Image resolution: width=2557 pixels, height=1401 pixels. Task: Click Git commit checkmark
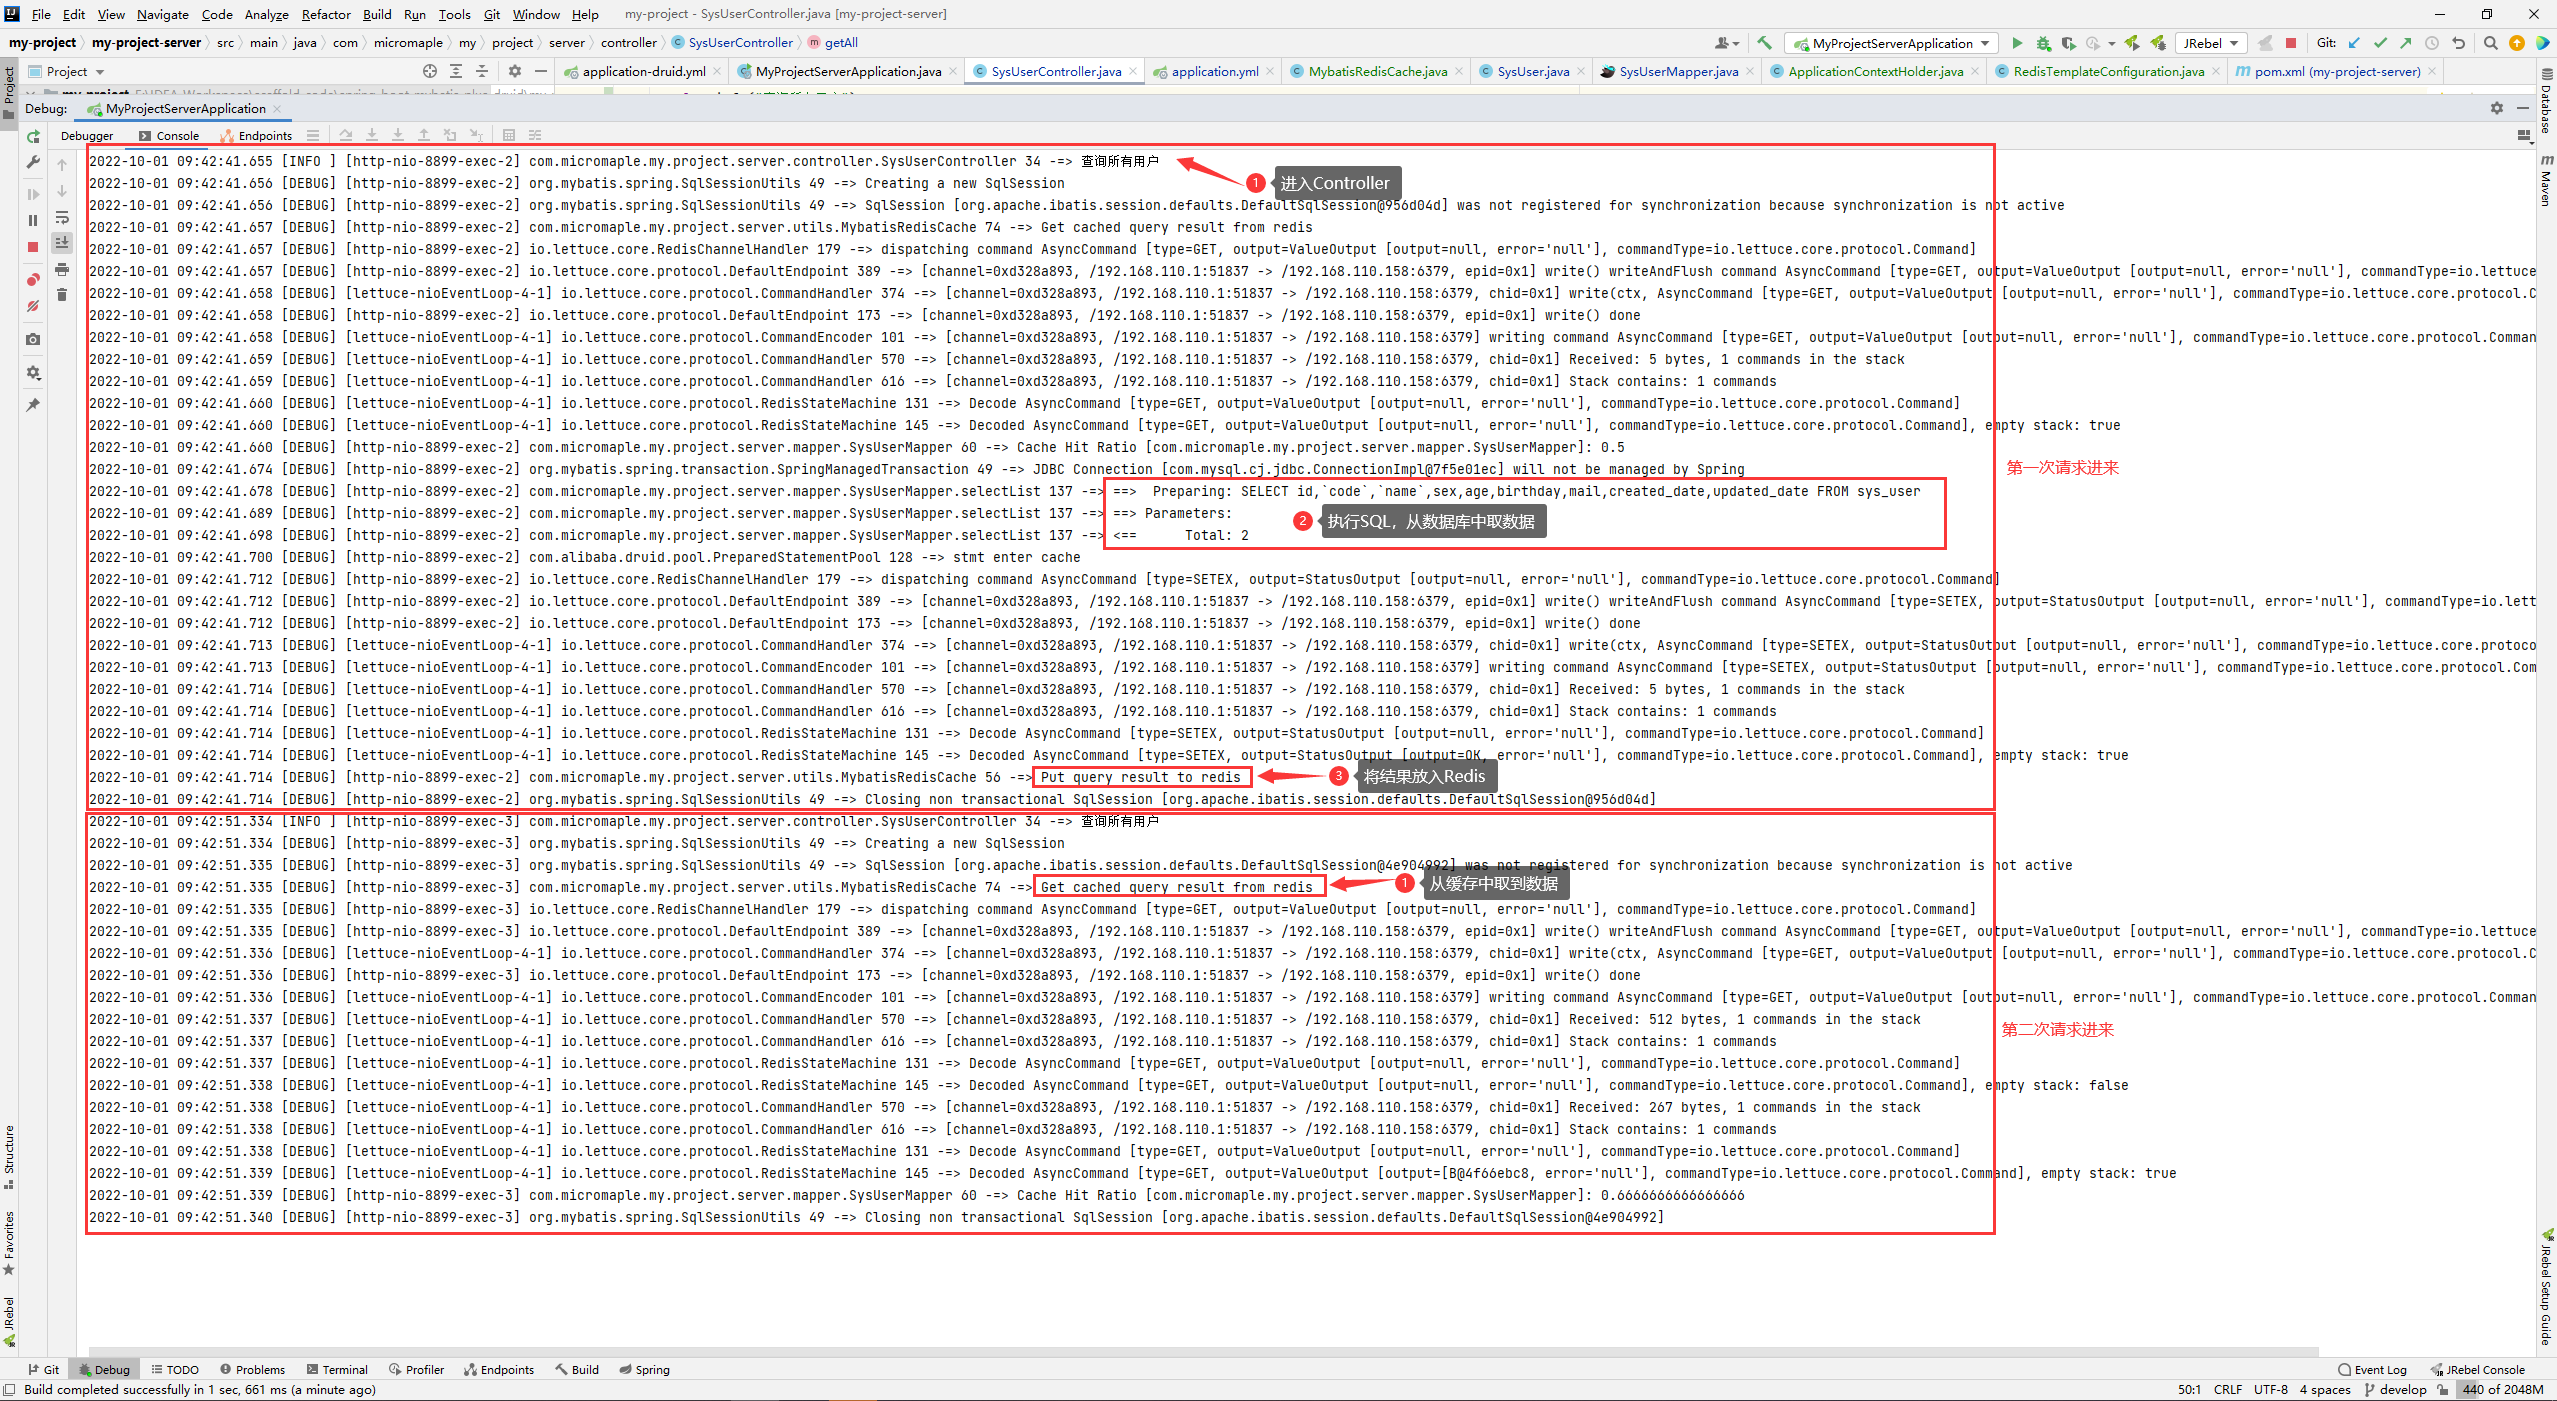[x=2380, y=43]
